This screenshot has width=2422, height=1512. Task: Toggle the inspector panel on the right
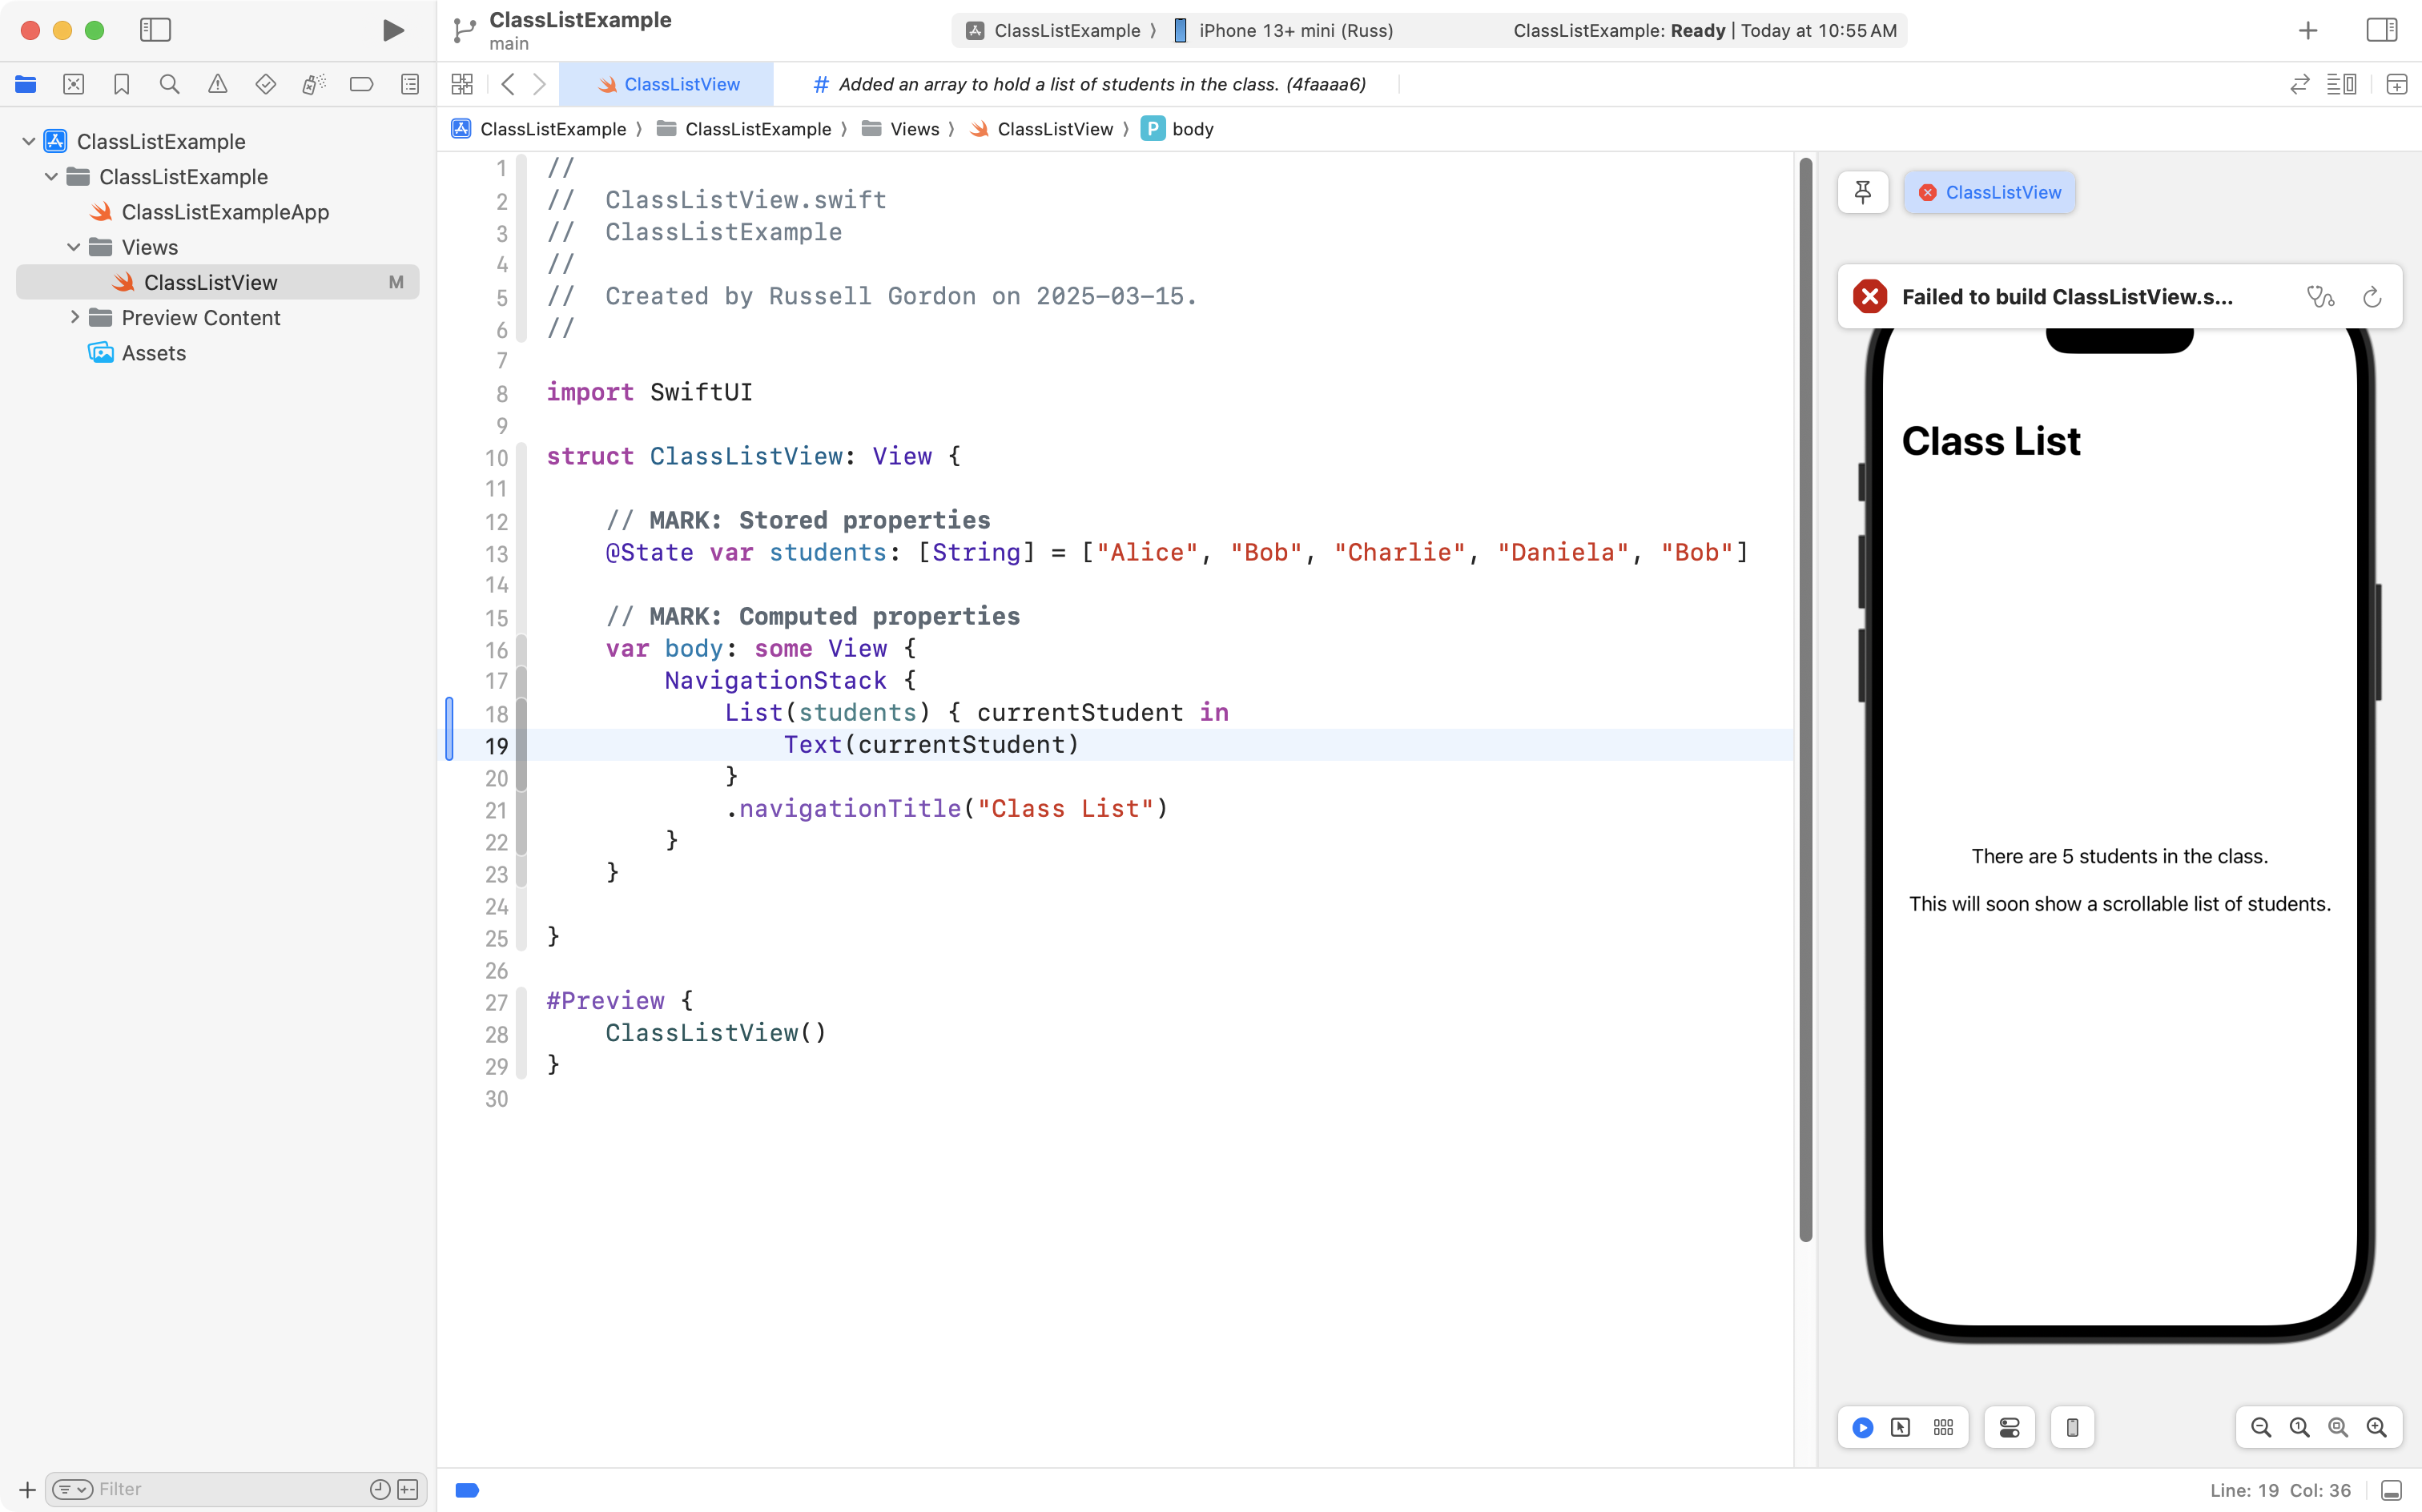(2381, 30)
